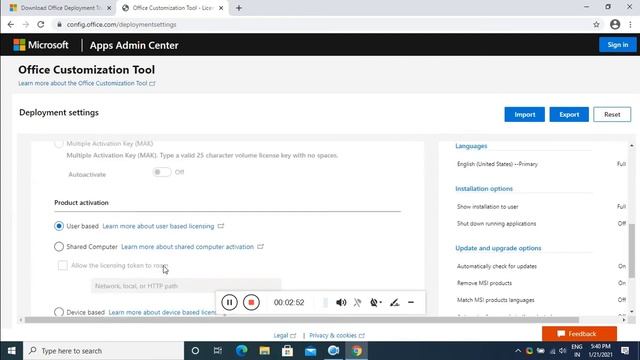Minimize the recorder toolbar
Viewport: 640px width, 360px height.
click(411, 302)
